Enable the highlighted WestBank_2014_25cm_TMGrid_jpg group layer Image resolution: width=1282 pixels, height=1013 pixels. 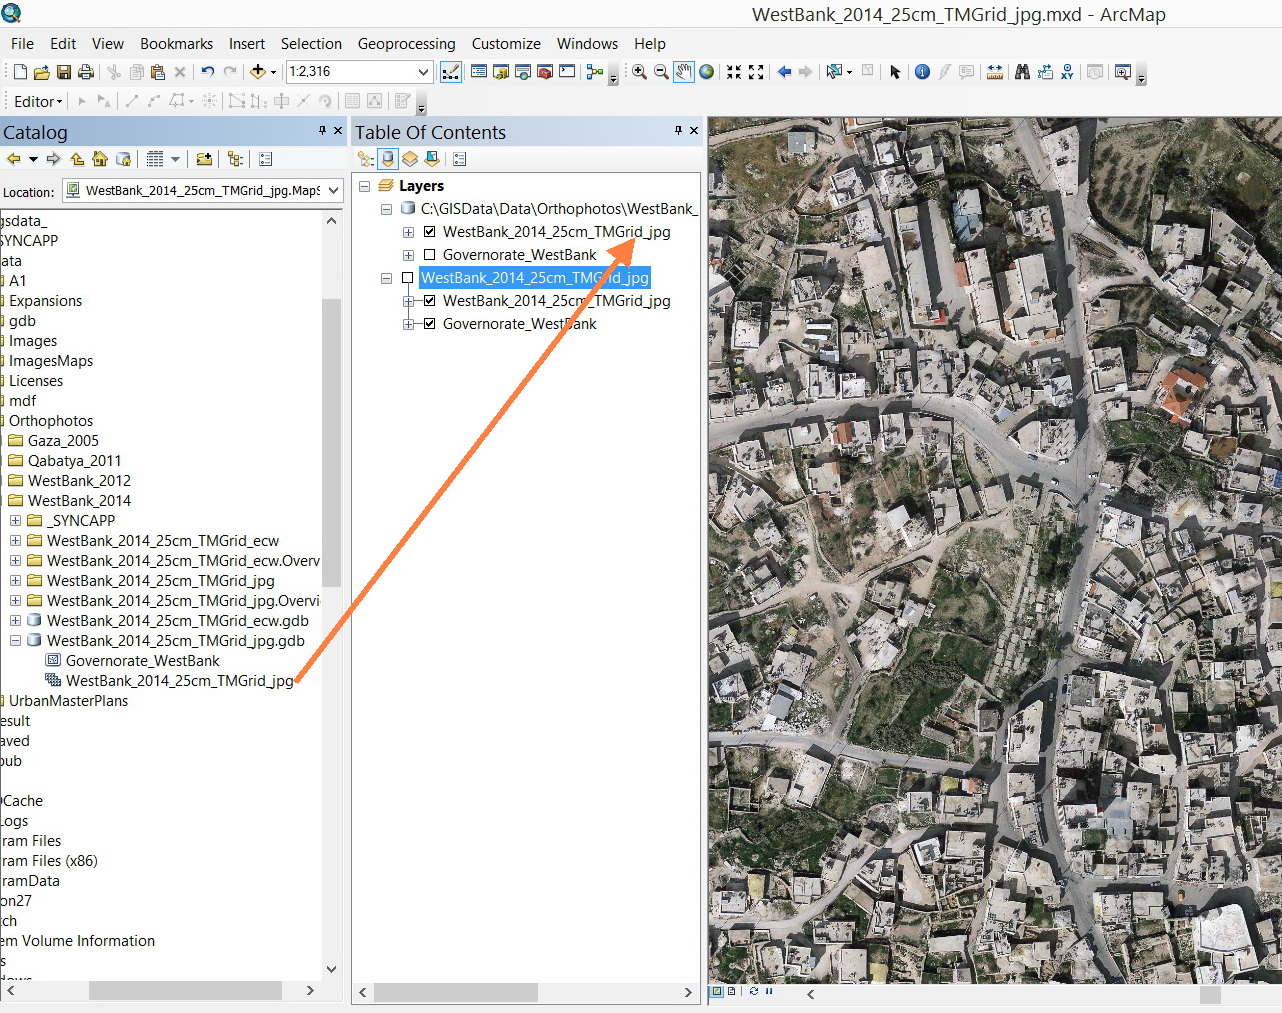[x=408, y=278]
